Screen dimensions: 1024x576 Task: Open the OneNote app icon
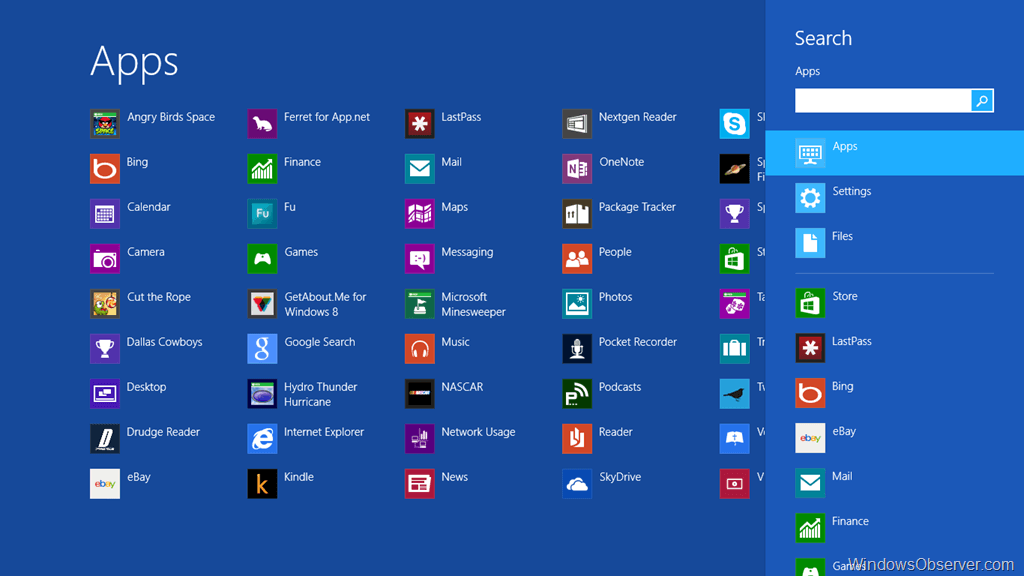pos(577,169)
